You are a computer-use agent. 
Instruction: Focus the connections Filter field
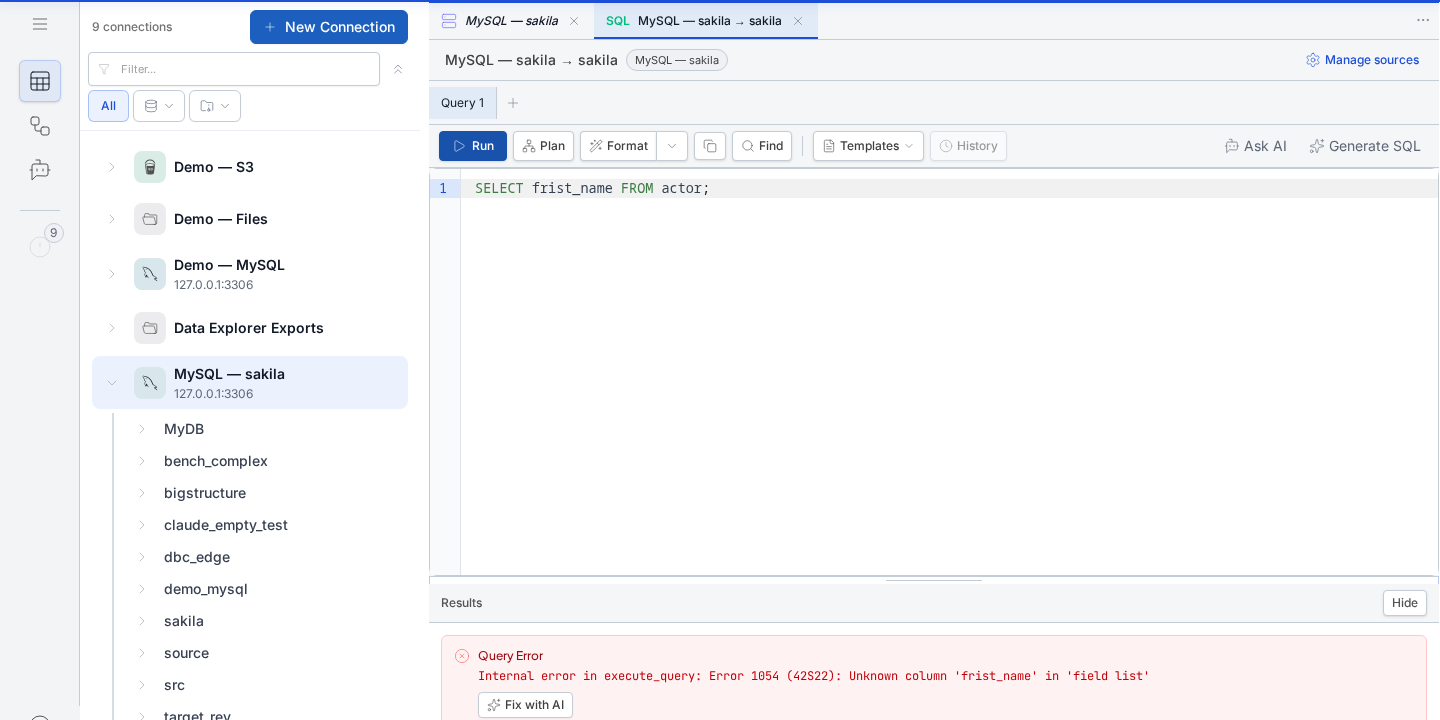click(234, 69)
